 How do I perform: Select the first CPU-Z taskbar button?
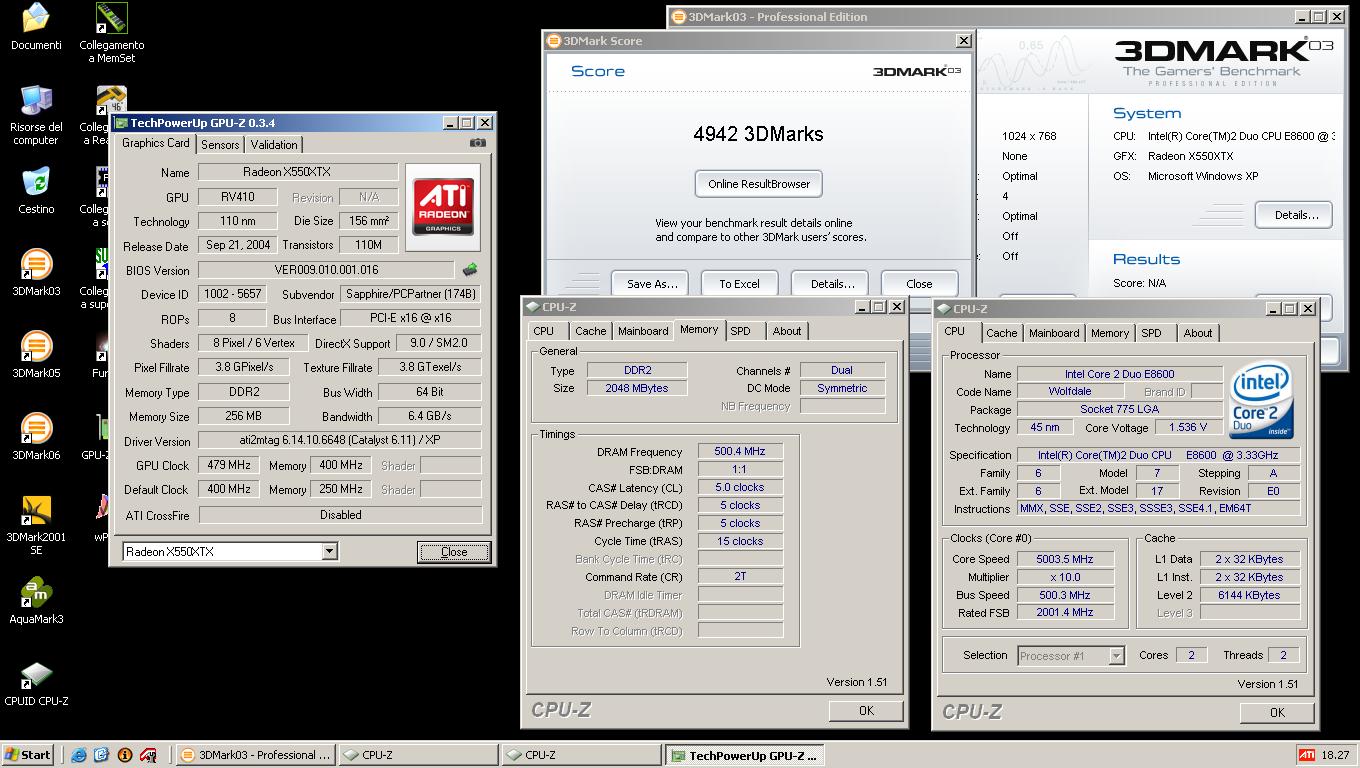point(418,755)
